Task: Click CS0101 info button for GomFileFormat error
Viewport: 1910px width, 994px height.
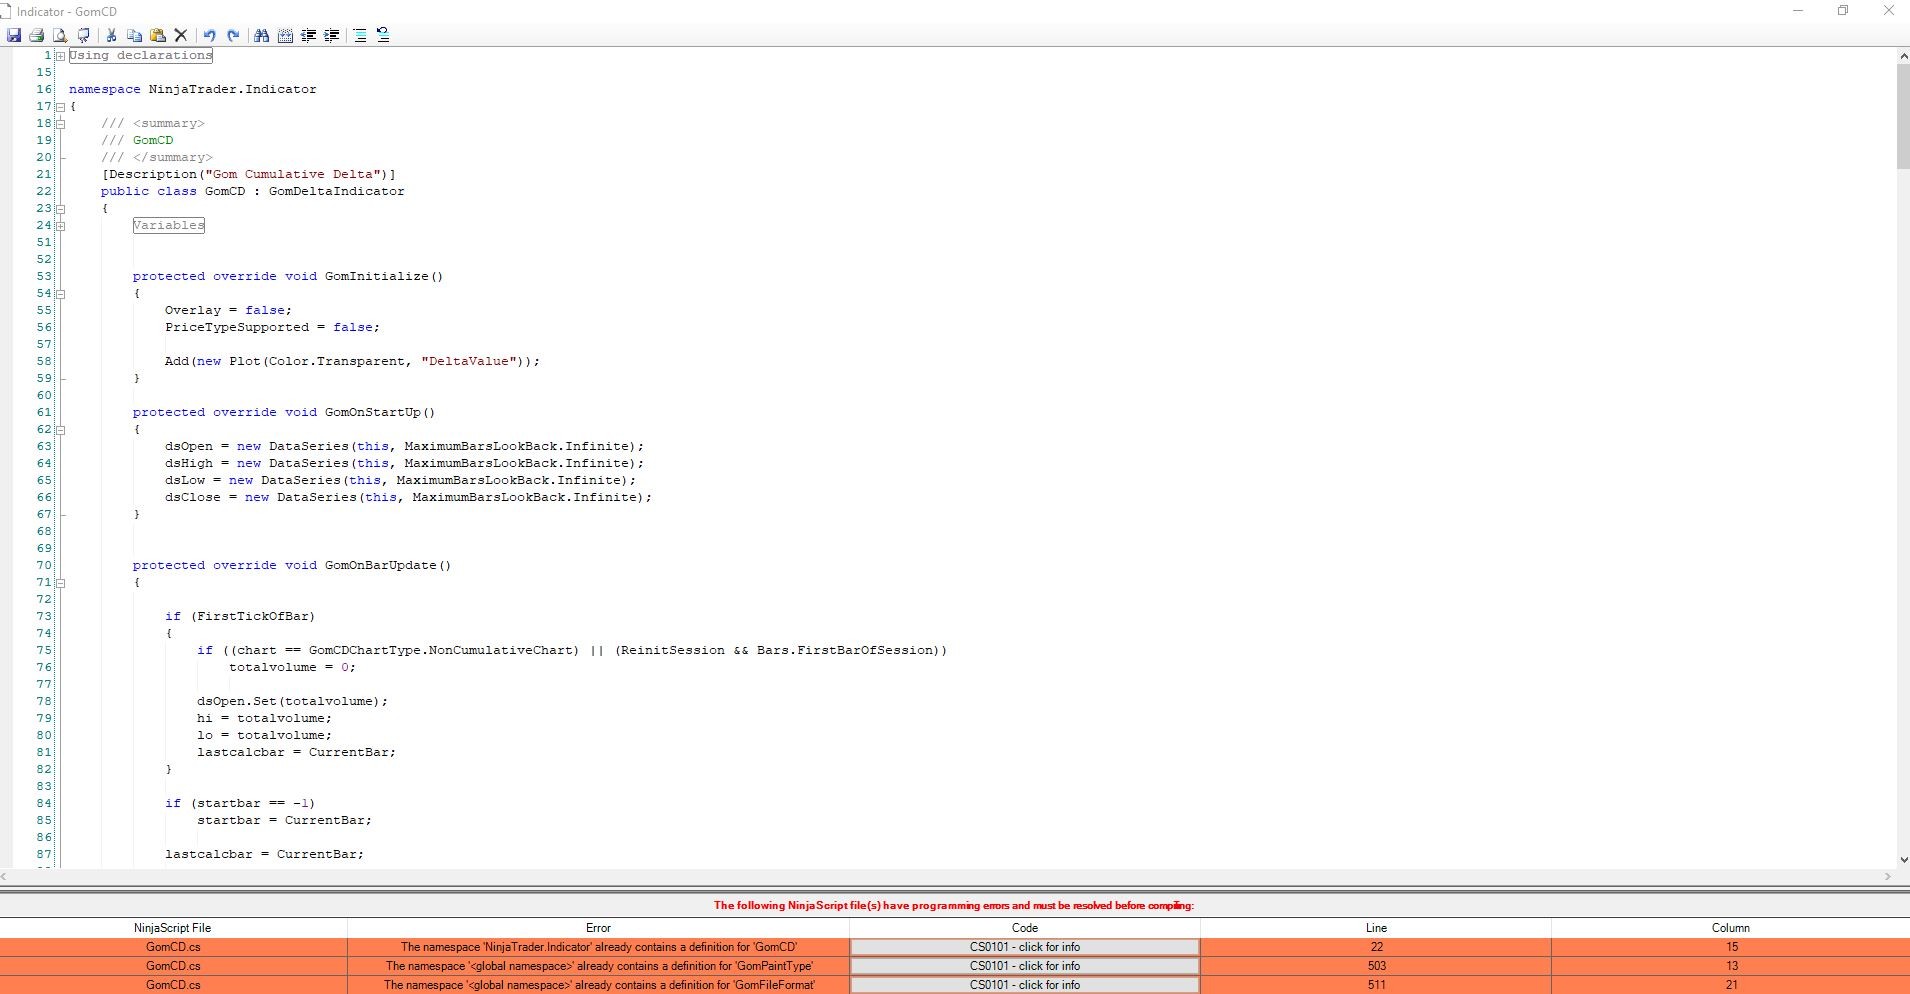Action: (1024, 985)
